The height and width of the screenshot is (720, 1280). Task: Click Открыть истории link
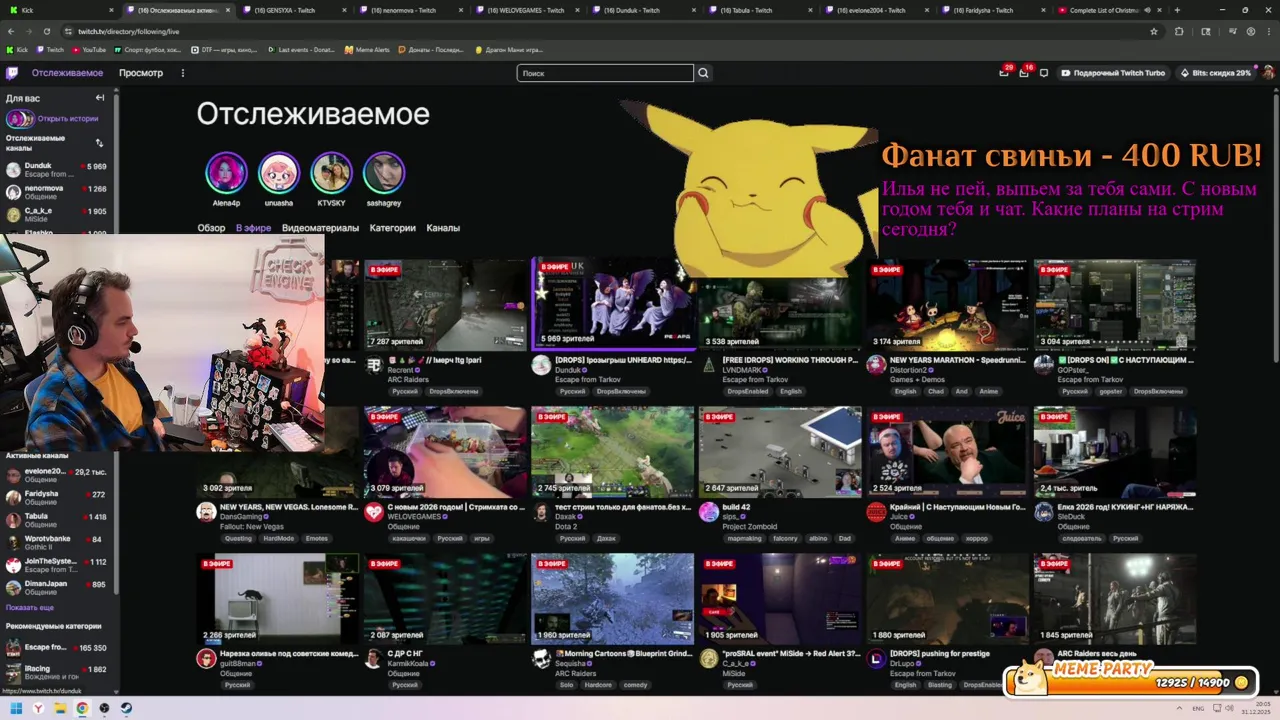pos(68,119)
